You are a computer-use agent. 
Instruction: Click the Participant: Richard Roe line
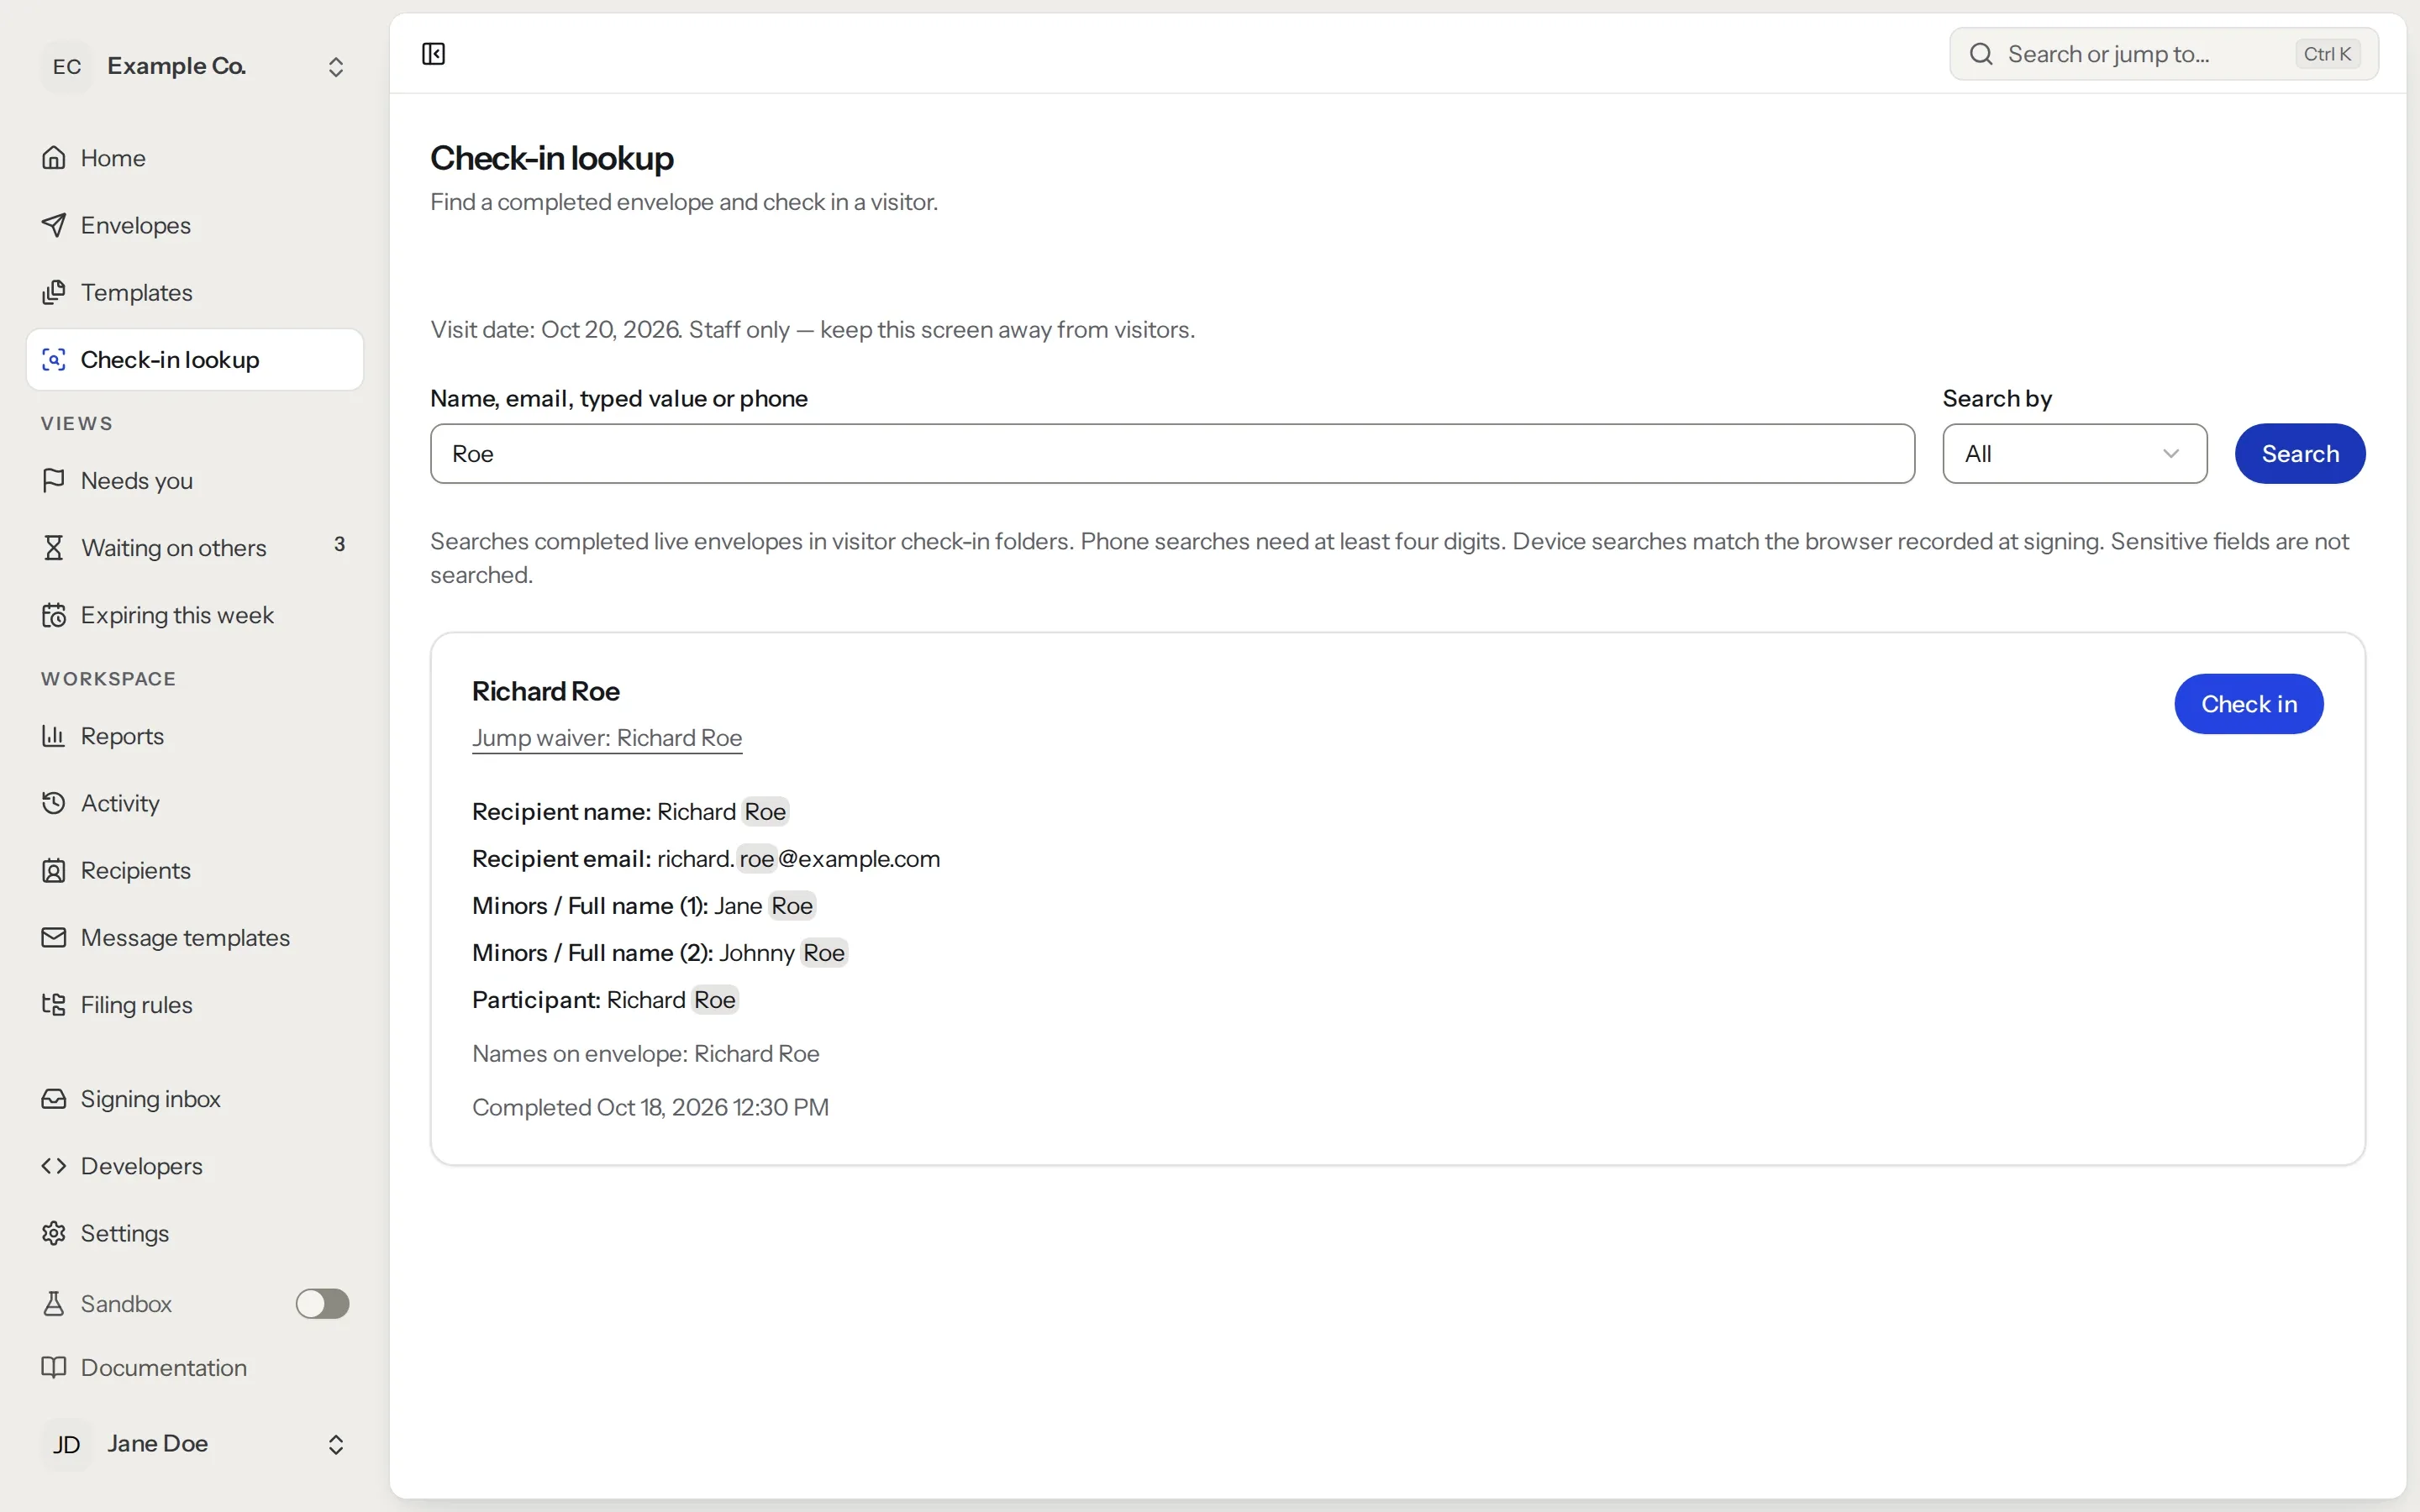click(x=605, y=1000)
